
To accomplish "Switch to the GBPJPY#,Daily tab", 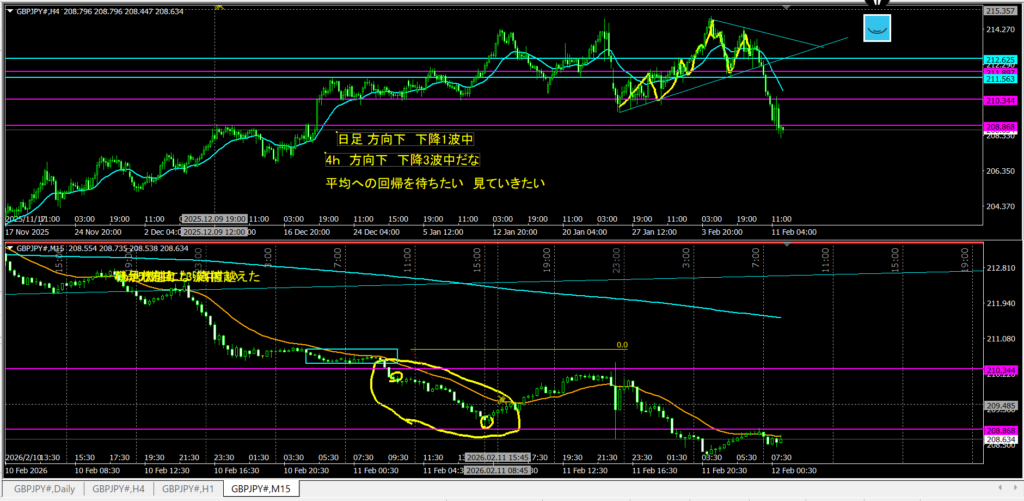I will 42,490.
